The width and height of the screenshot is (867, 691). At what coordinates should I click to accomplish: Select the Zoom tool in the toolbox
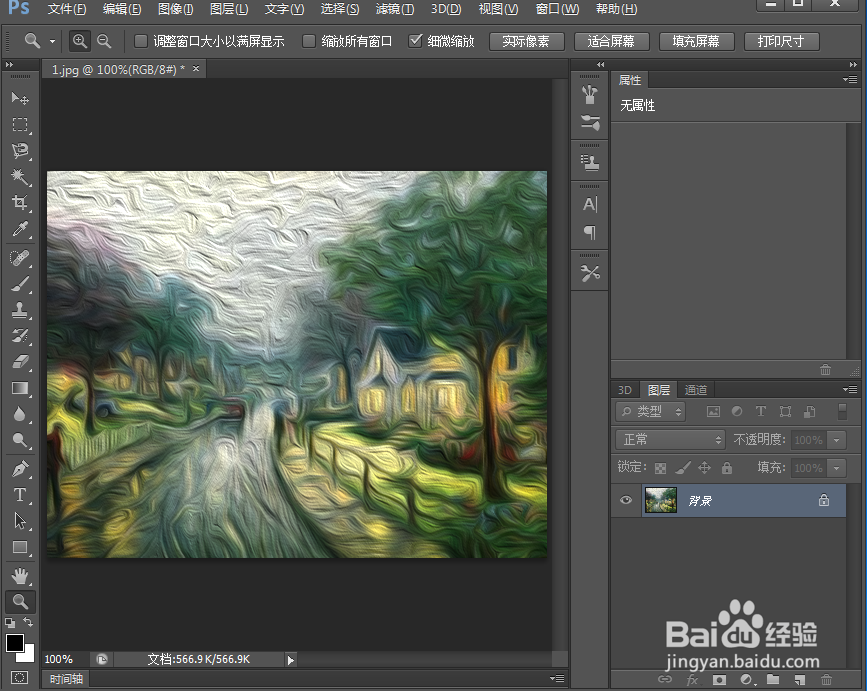20,601
